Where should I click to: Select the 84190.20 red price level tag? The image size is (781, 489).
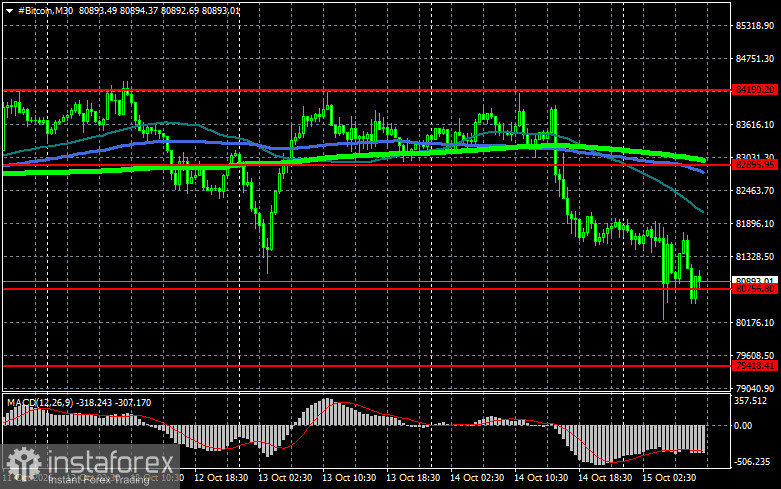[x=755, y=90]
